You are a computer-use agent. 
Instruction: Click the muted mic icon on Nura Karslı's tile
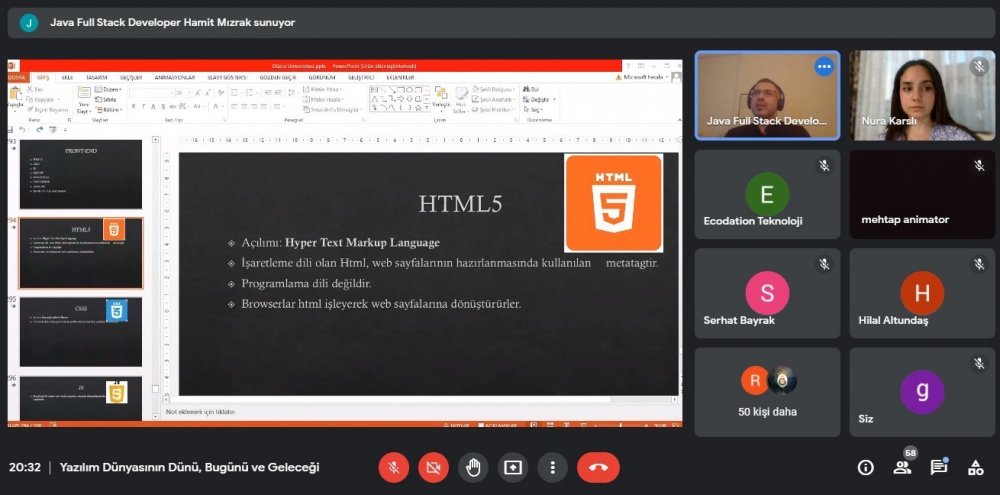[979, 67]
